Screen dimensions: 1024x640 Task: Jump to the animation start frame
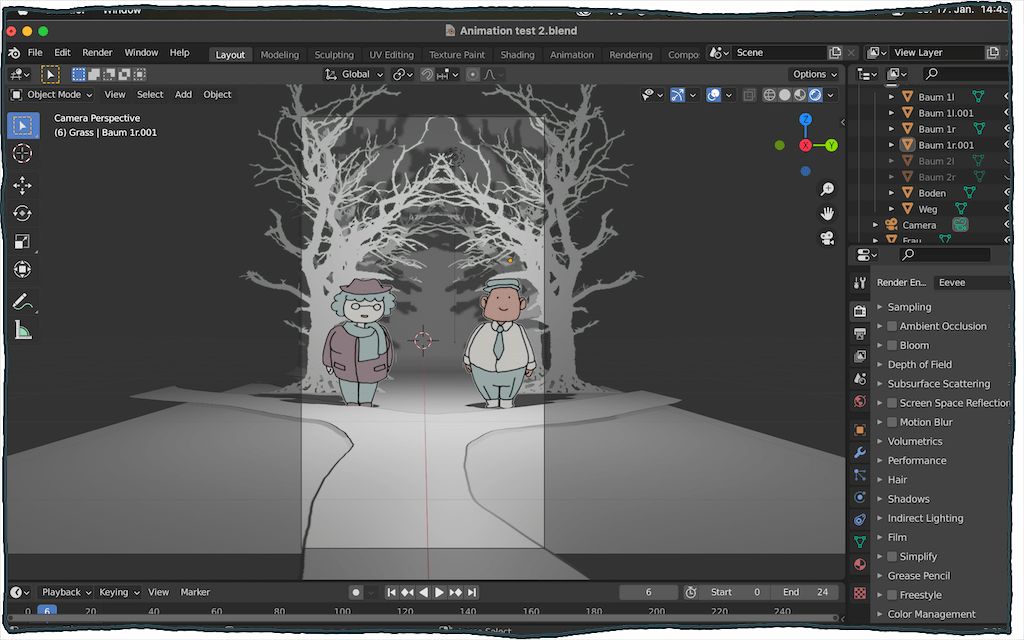tap(391, 592)
